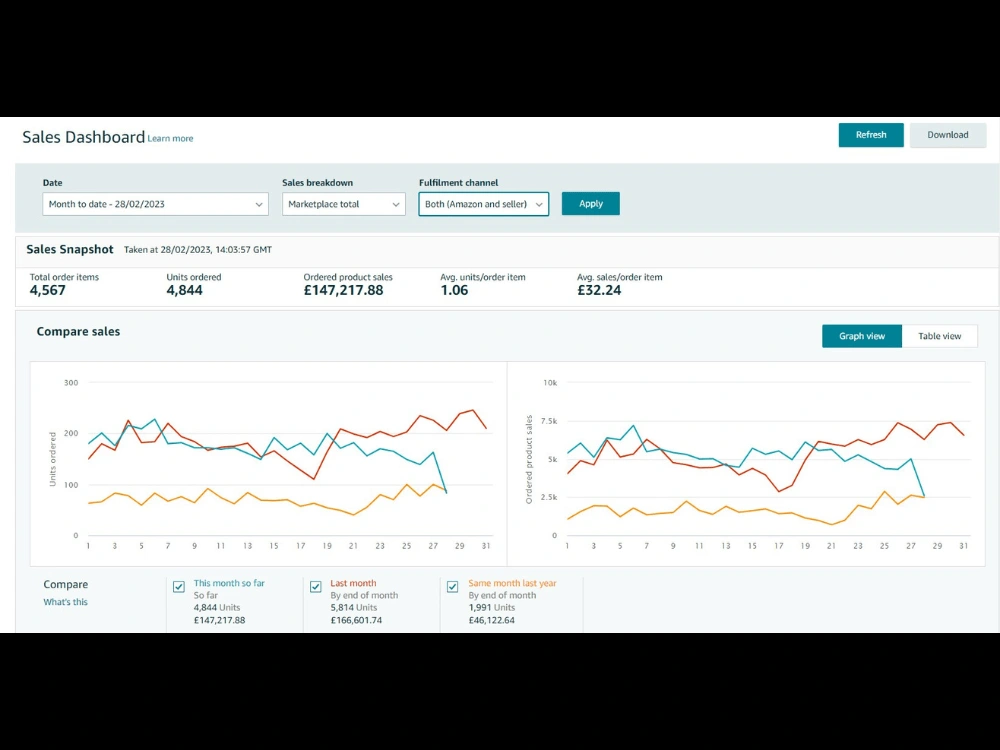This screenshot has width=1000, height=750.
Task: Click Avg. units/order item value 1.06
Action: [454, 290]
